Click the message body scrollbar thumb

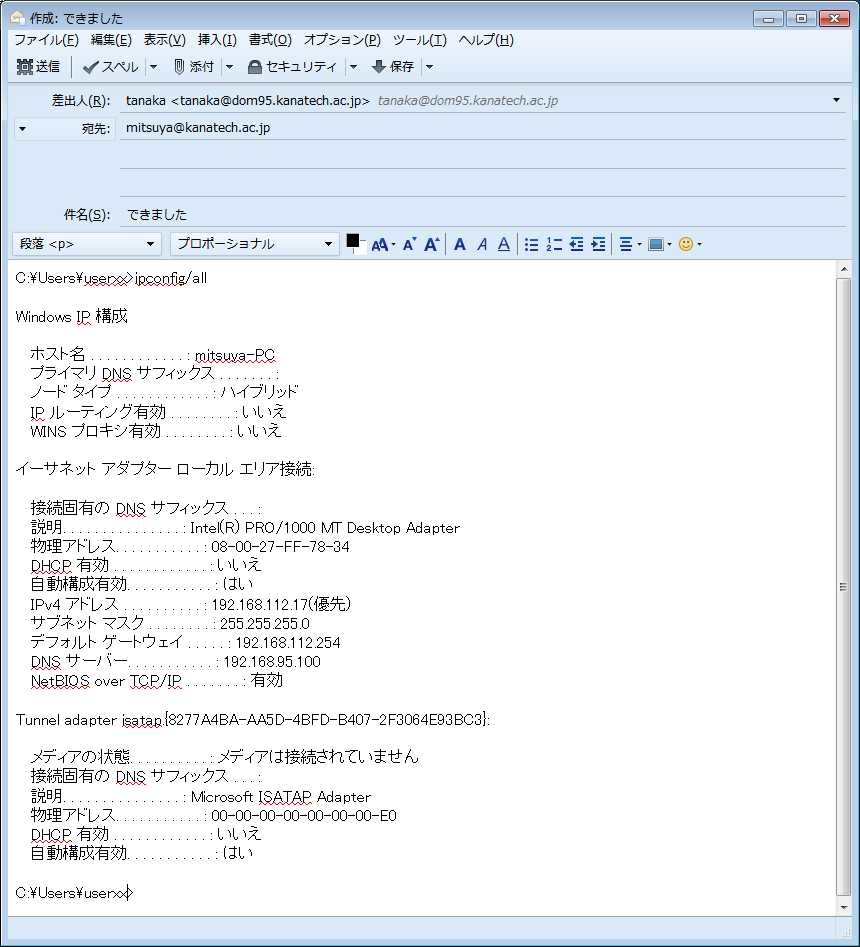coord(843,587)
